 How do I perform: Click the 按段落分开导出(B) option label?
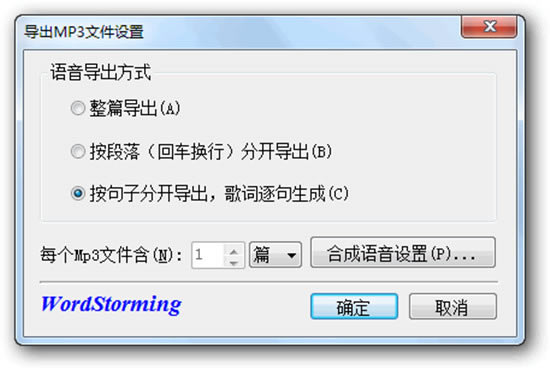[211, 152]
